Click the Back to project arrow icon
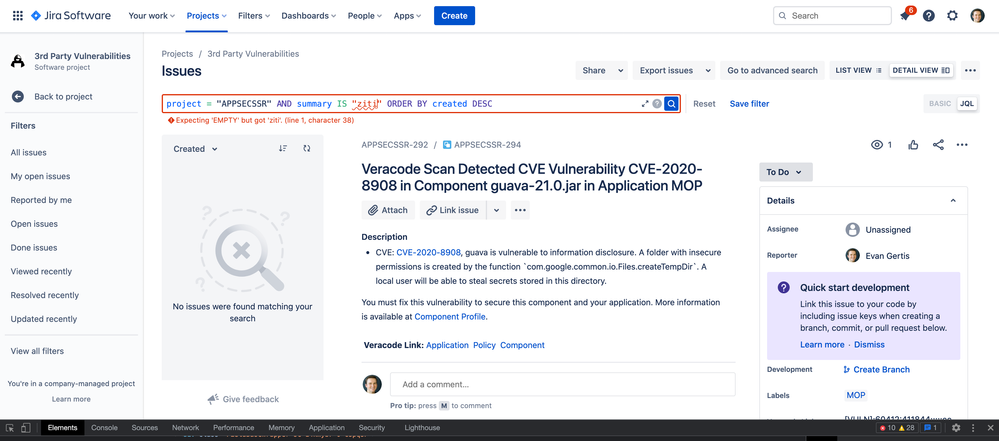 [x=18, y=97]
